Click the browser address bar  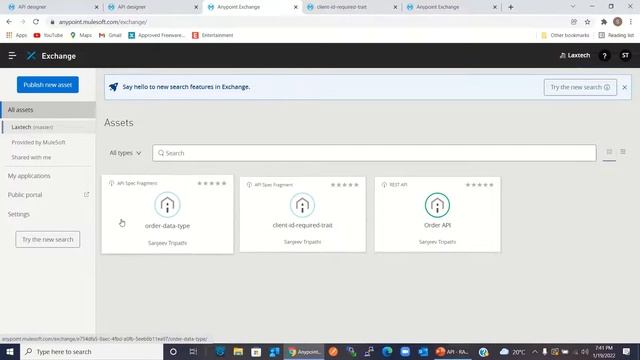click(x=306, y=22)
